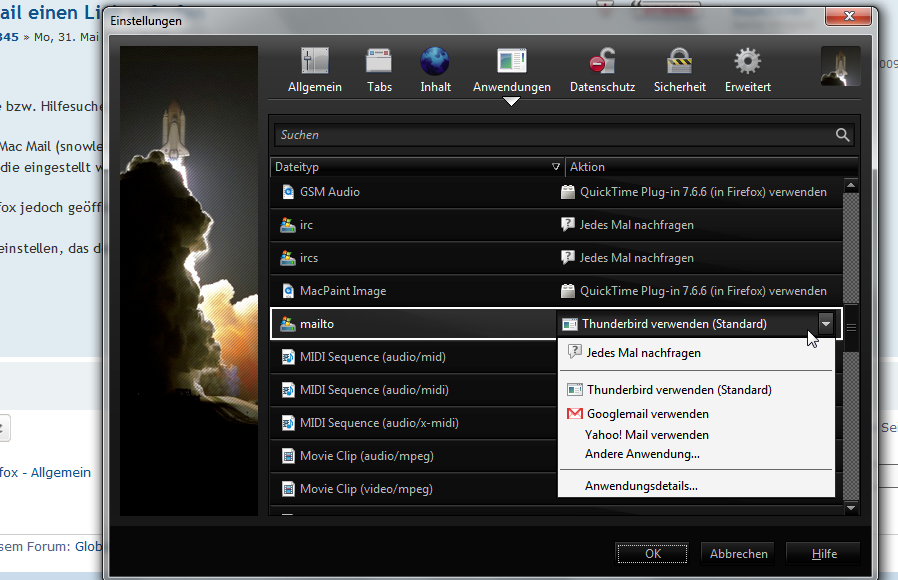
Task: Open the Erweitert gear icon
Action: click(x=747, y=62)
